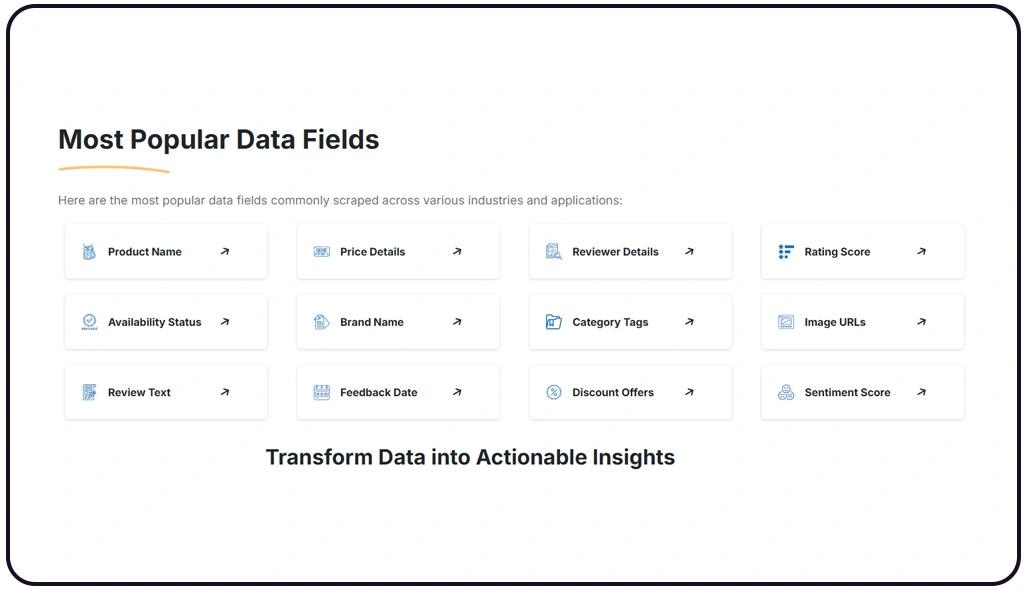This screenshot has width=1026, height=589.
Task: Open the Sentiment Score arrow link
Action: [921, 392]
